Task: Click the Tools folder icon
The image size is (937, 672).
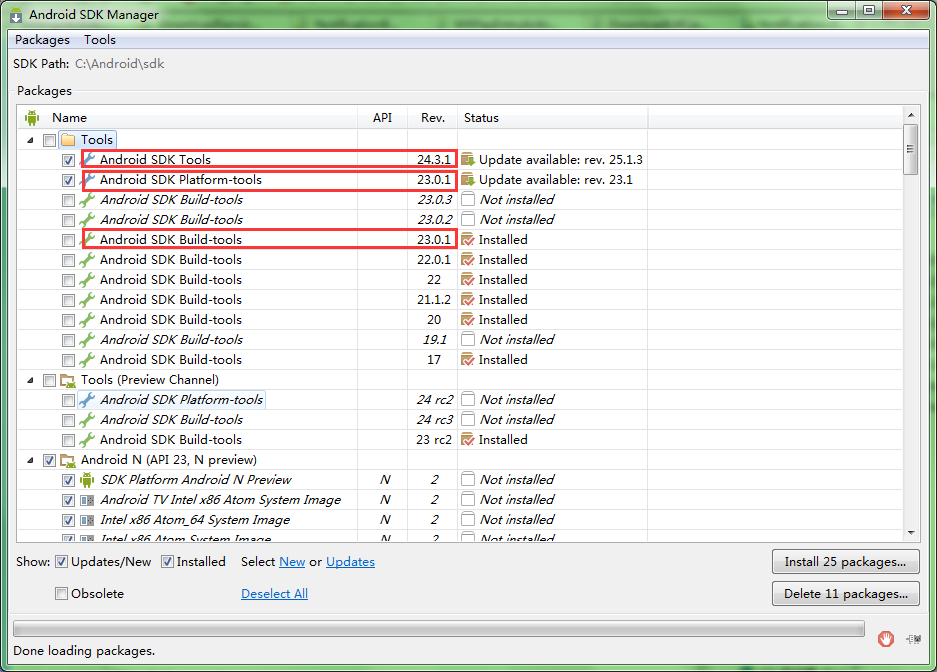Action: tap(68, 140)
